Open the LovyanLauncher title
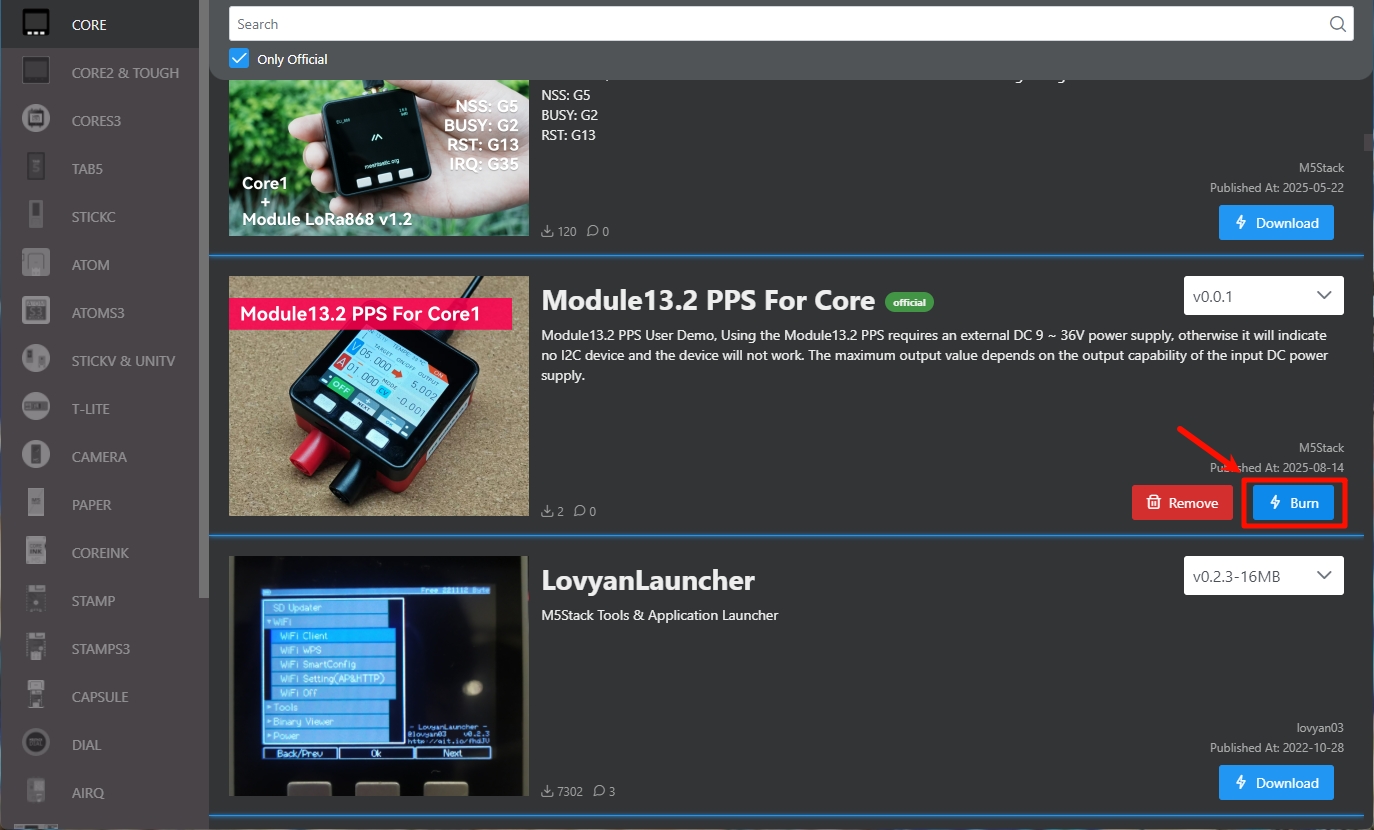Image resolution: width=1374 pixels, height=830 pixels. tap(648, 581)
